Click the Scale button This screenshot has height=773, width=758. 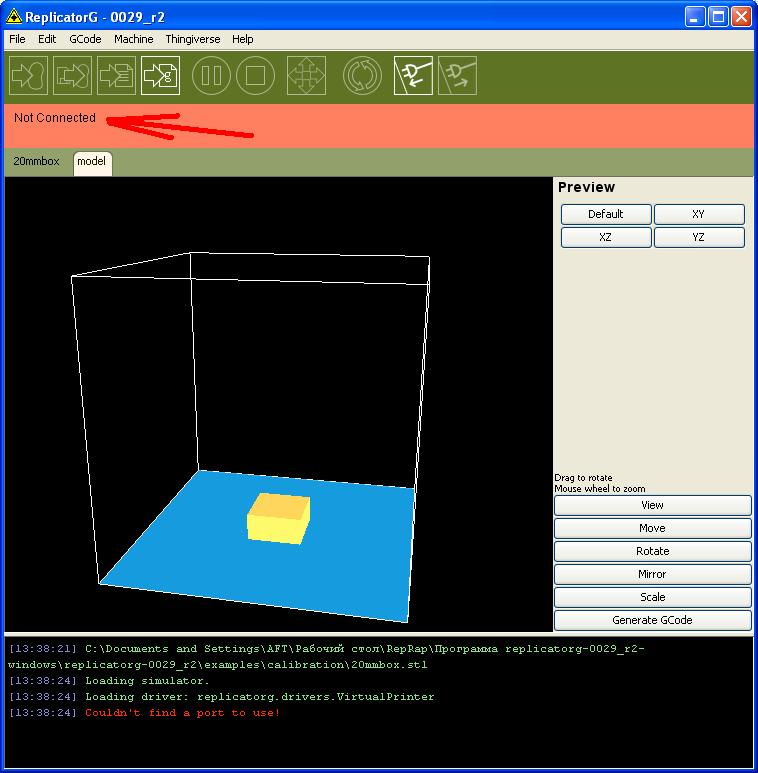pos(653,597)
